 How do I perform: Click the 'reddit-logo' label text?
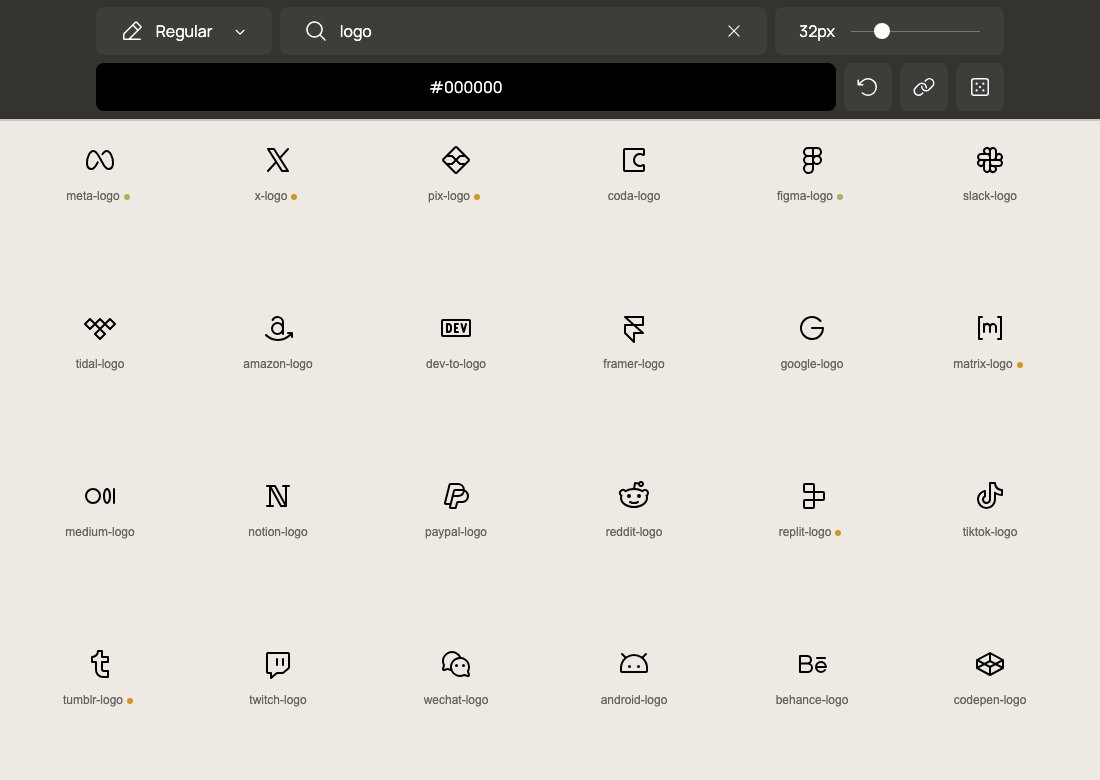pos(633,532)
